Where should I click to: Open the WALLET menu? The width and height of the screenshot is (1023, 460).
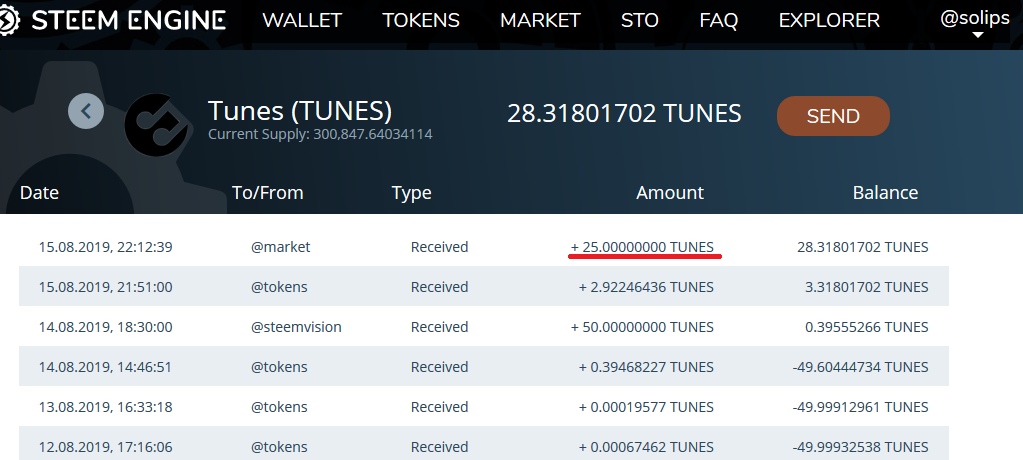coord(302,20)
